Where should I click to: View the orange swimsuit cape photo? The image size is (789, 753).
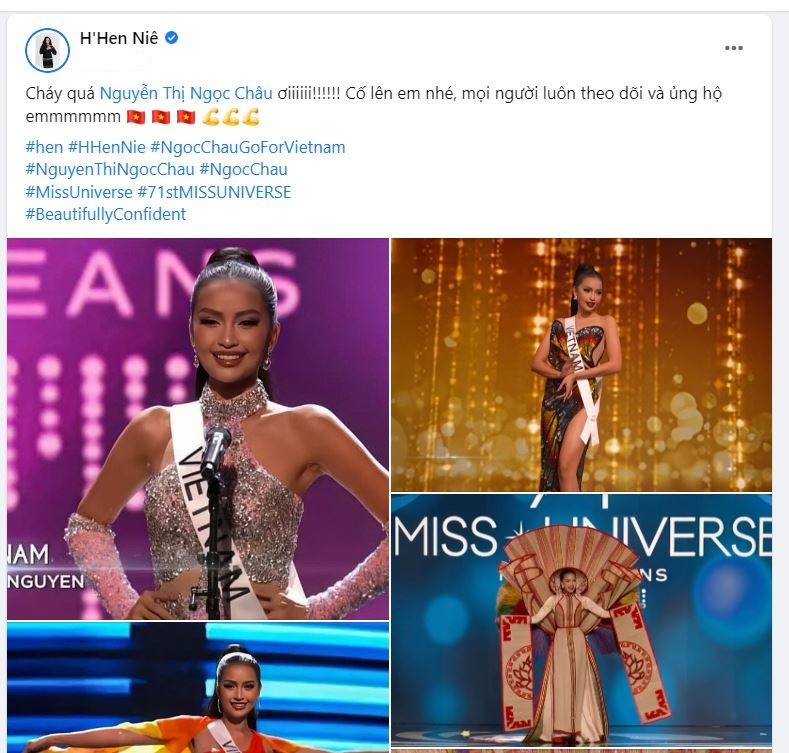[x=198, y=688]
